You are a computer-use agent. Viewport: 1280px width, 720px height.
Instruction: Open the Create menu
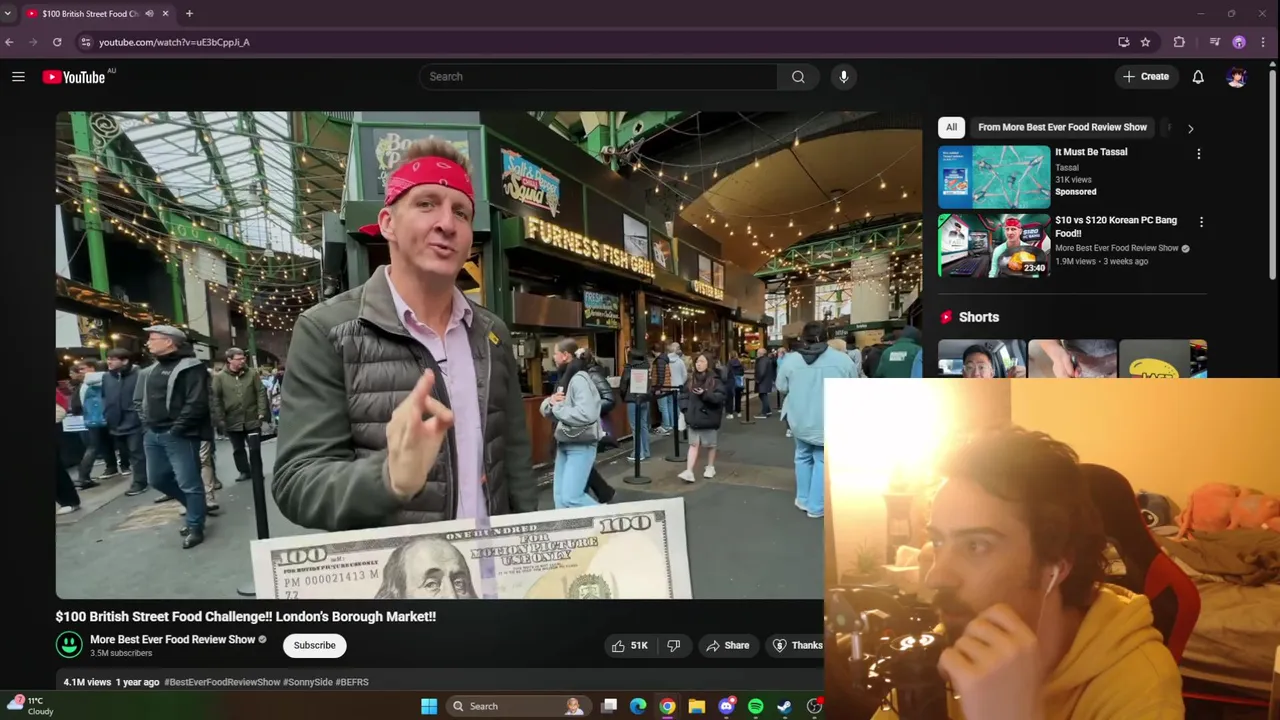[1146, 77]
